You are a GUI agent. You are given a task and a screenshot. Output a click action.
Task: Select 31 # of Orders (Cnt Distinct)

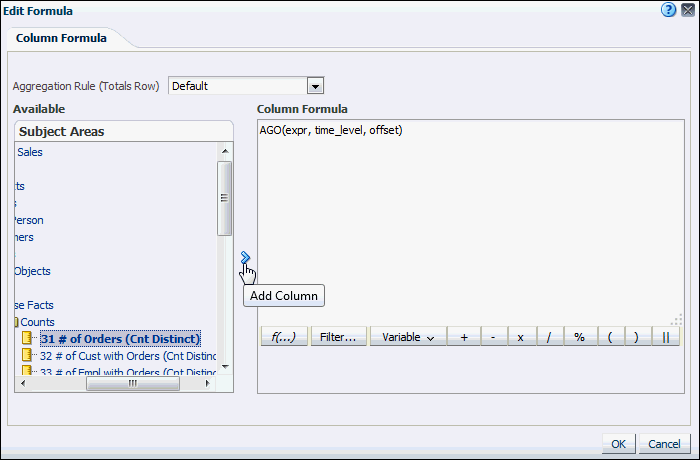click(120, 339)
